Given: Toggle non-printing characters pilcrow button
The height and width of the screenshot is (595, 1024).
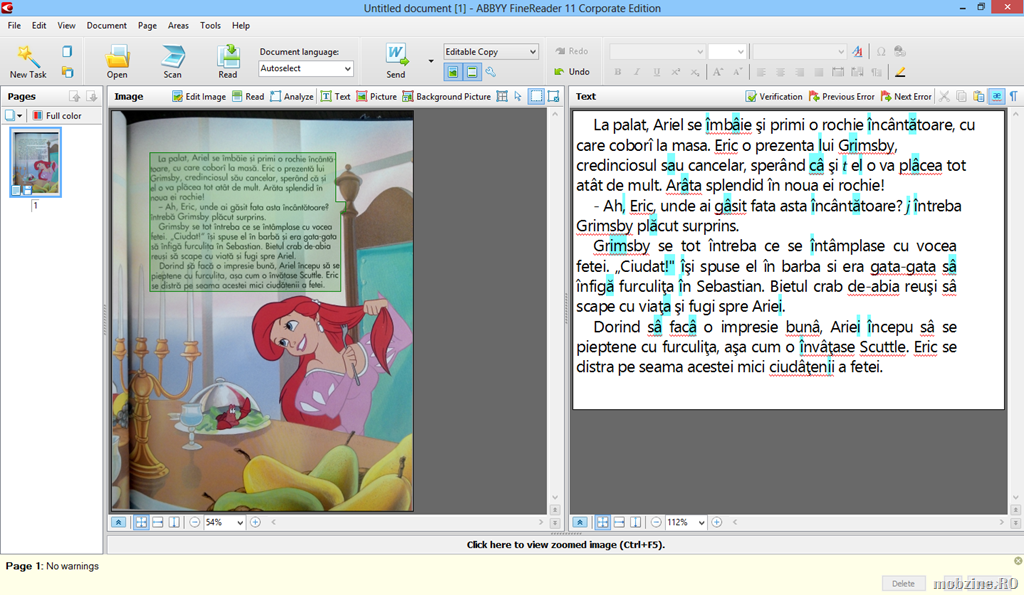Looking at the screenshot, I should click(1014, 97).
